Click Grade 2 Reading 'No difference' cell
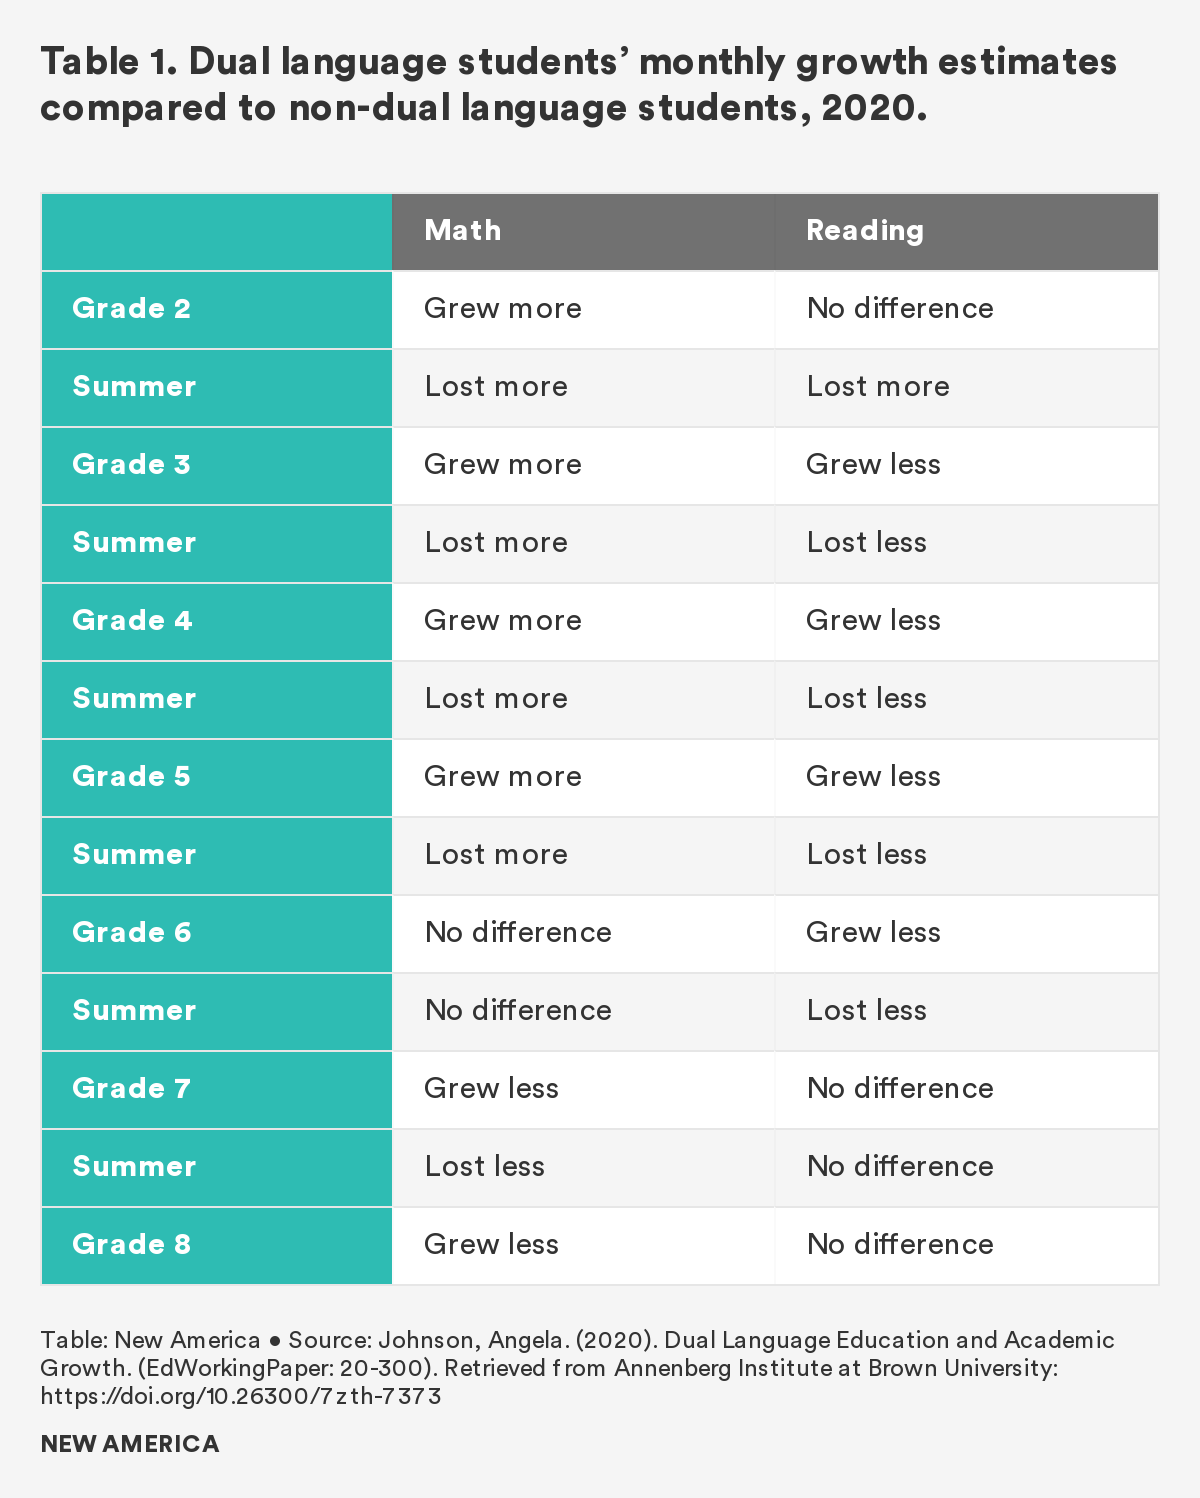Image resolution: width=1200 pixels, height=1498 pixels. click(900, 309)
